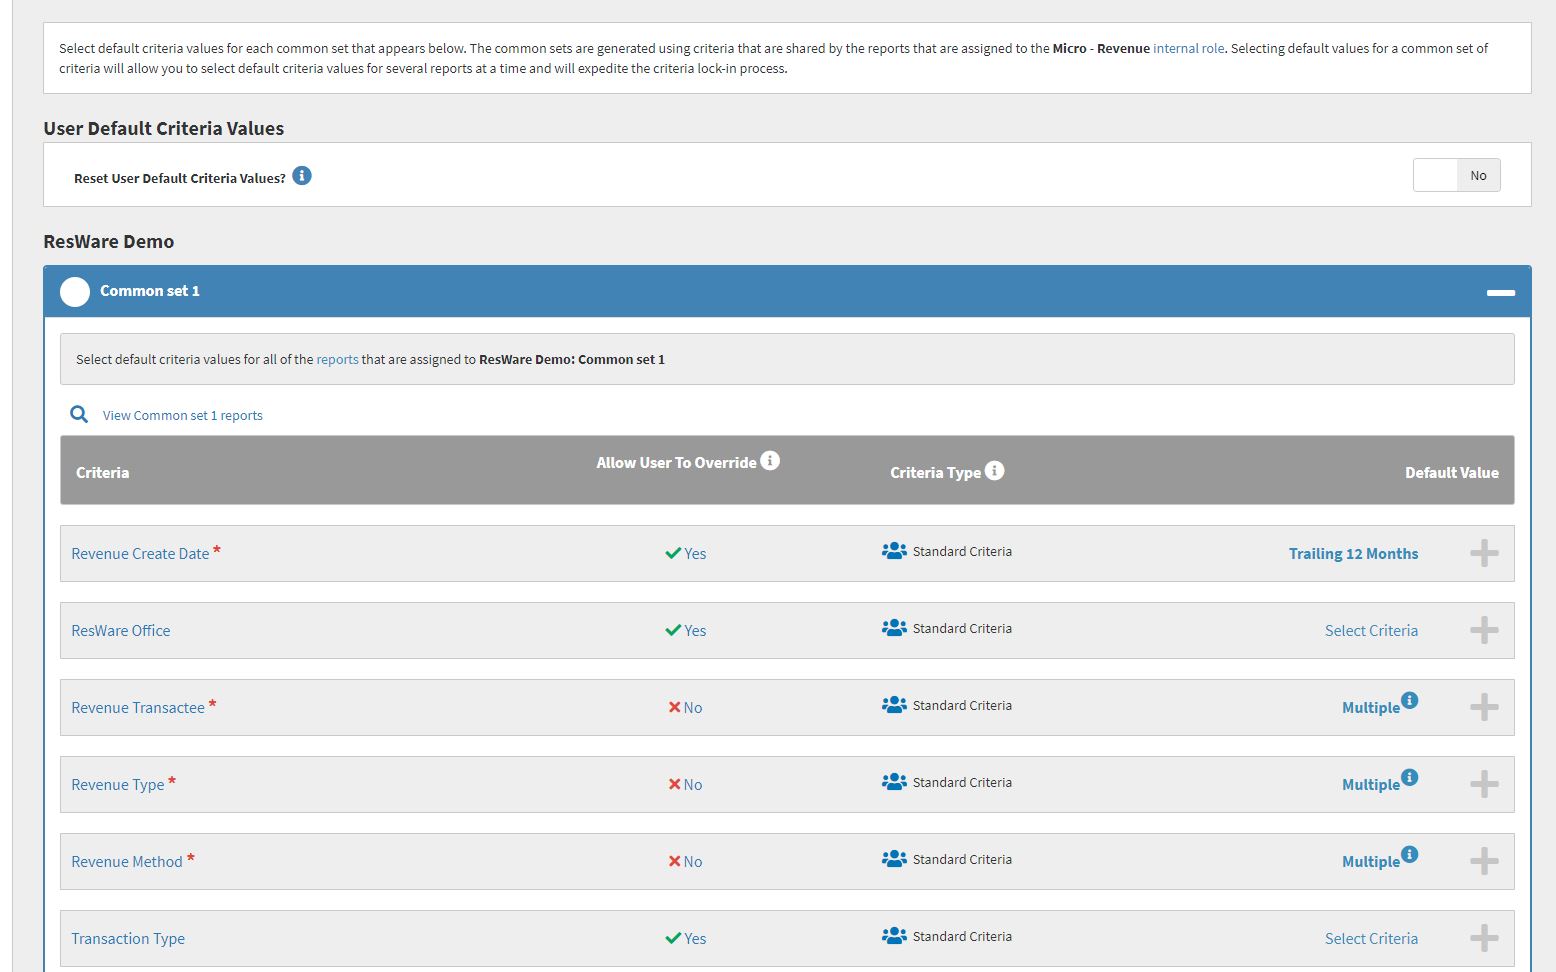Image resolution: width=1556 pixels, height=972 pixels.
Task: Toggle the Yes override for Revenue Create Date
Action: [x=686, y=554]
